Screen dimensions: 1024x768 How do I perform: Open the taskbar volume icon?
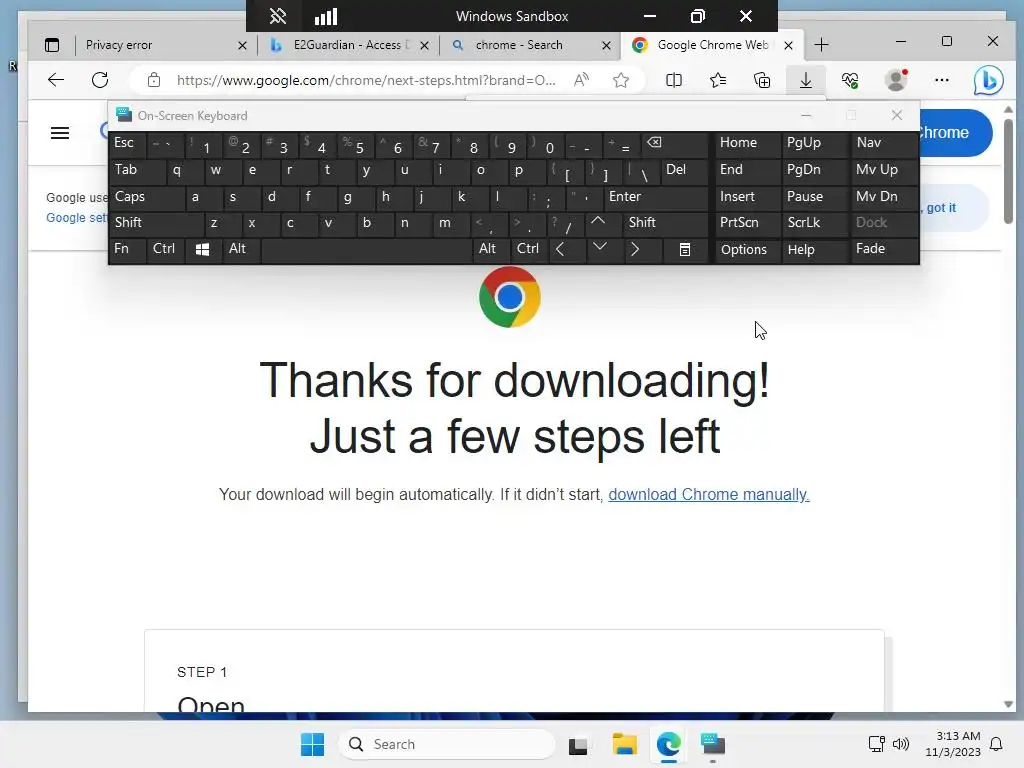point(901,744)
